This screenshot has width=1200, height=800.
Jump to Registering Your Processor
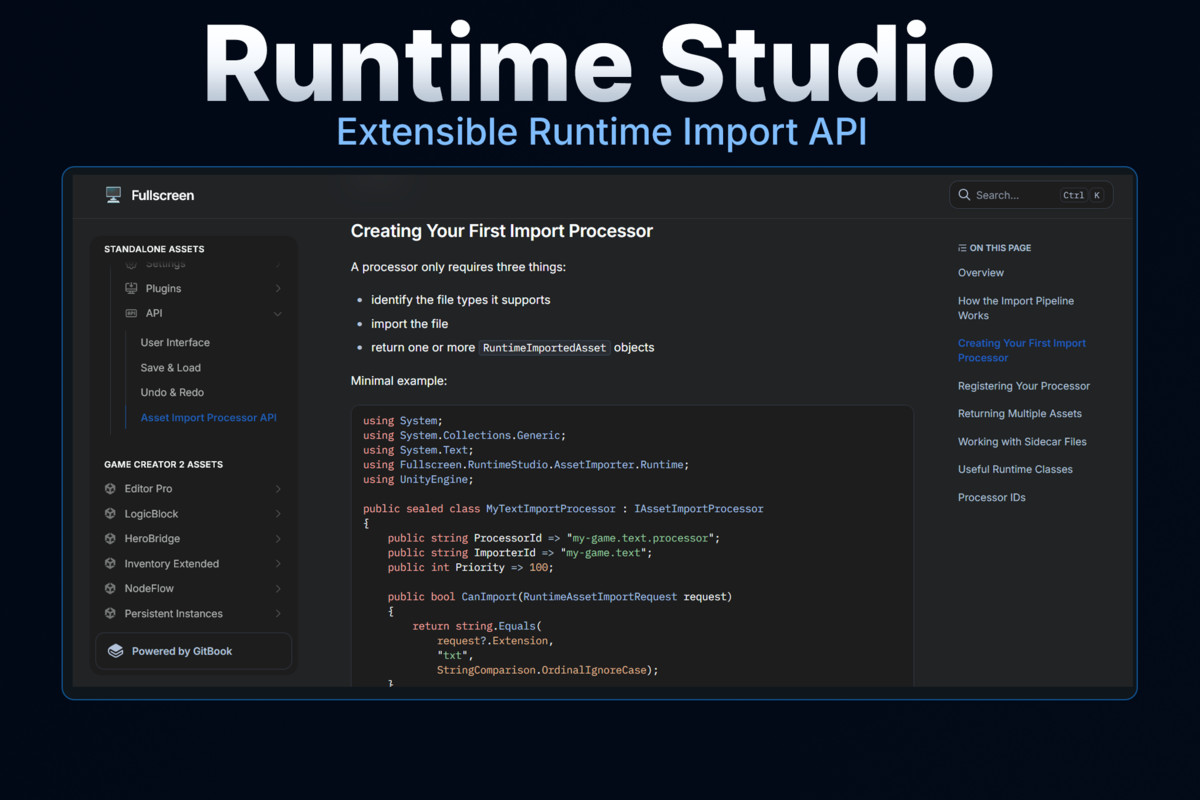(1024, 386)
